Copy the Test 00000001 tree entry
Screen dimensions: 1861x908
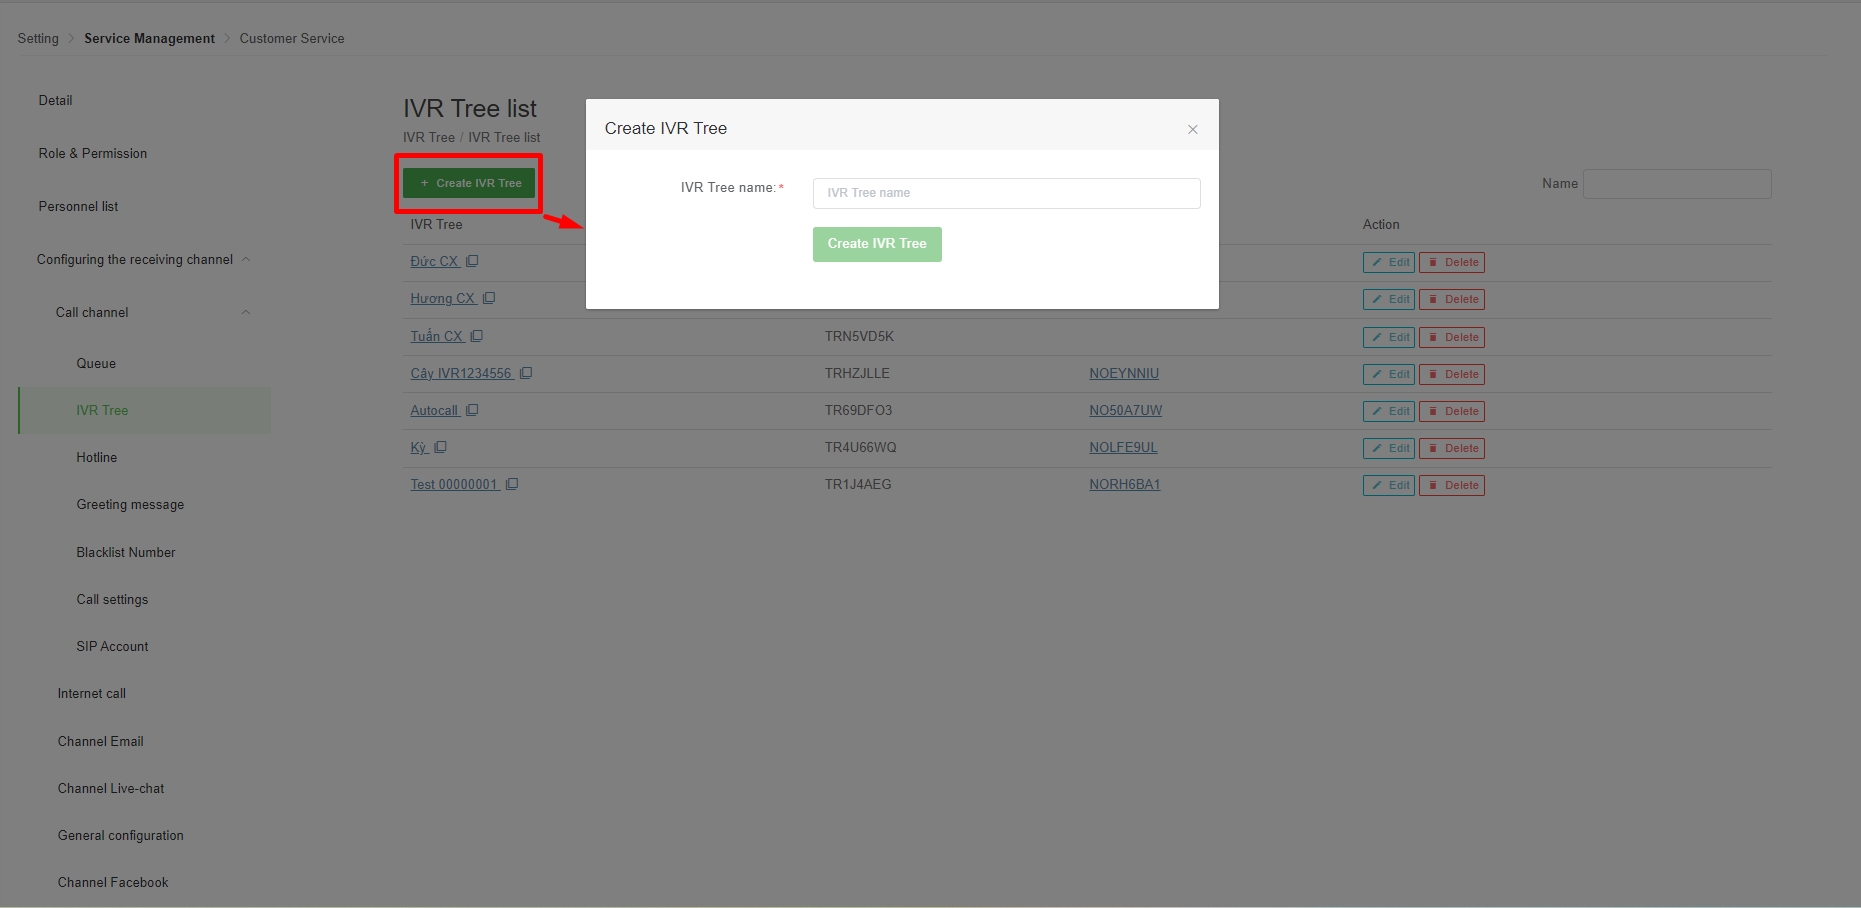point(512,484)
